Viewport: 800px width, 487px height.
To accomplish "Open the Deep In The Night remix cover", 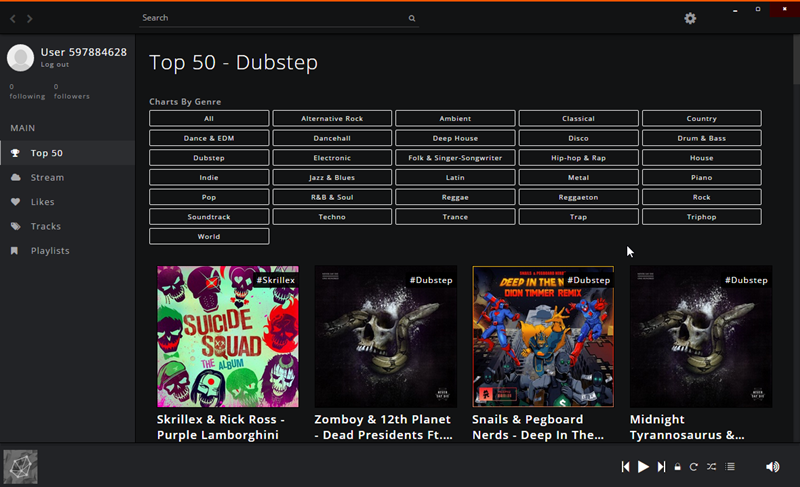I will (543, 337).
